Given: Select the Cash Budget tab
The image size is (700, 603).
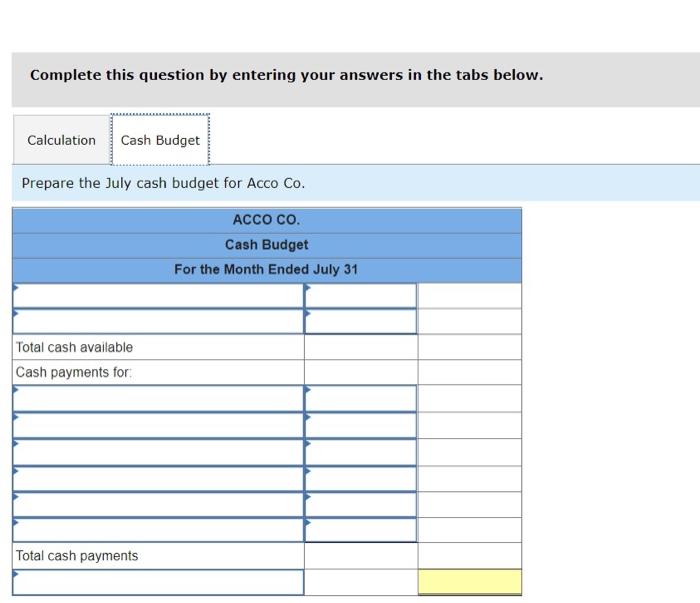Looking at the screenshot, I should pyautogui.click(x=160, y=140).
